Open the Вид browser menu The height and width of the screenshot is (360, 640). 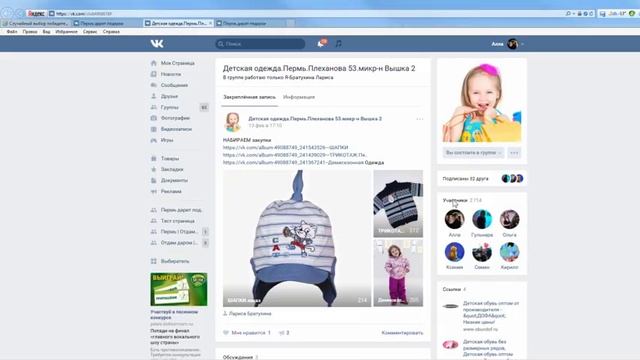[x=47, y=31]
